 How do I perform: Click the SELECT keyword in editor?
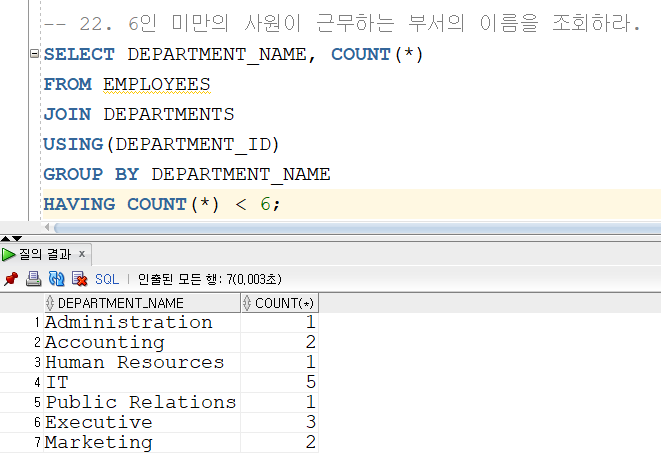point(79,54)
